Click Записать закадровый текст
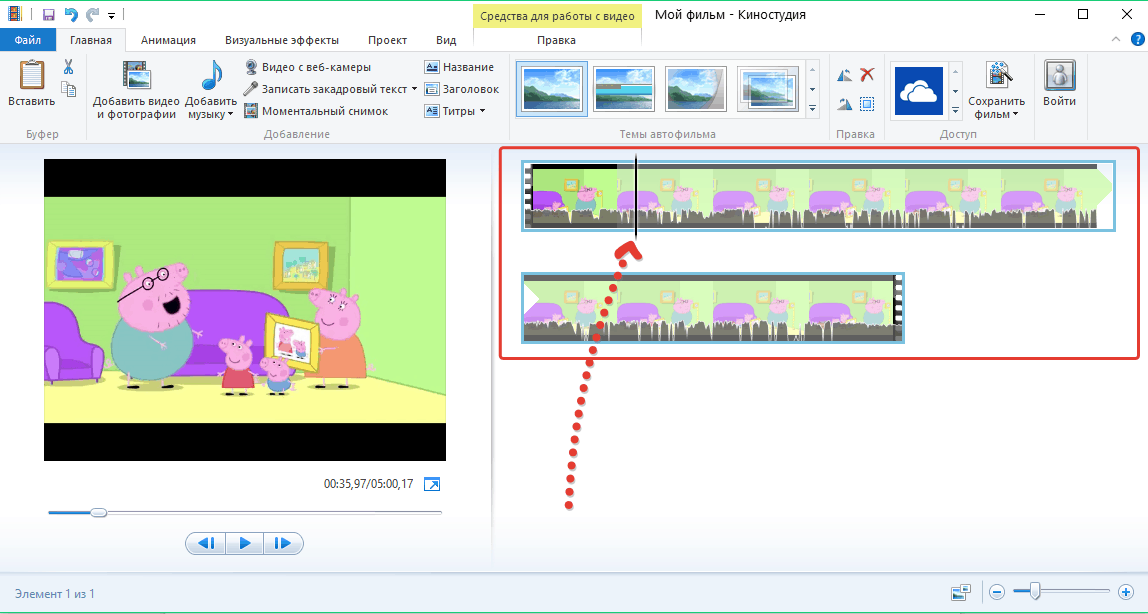Screen dimensions: 1148x614 tap(326, 89)
